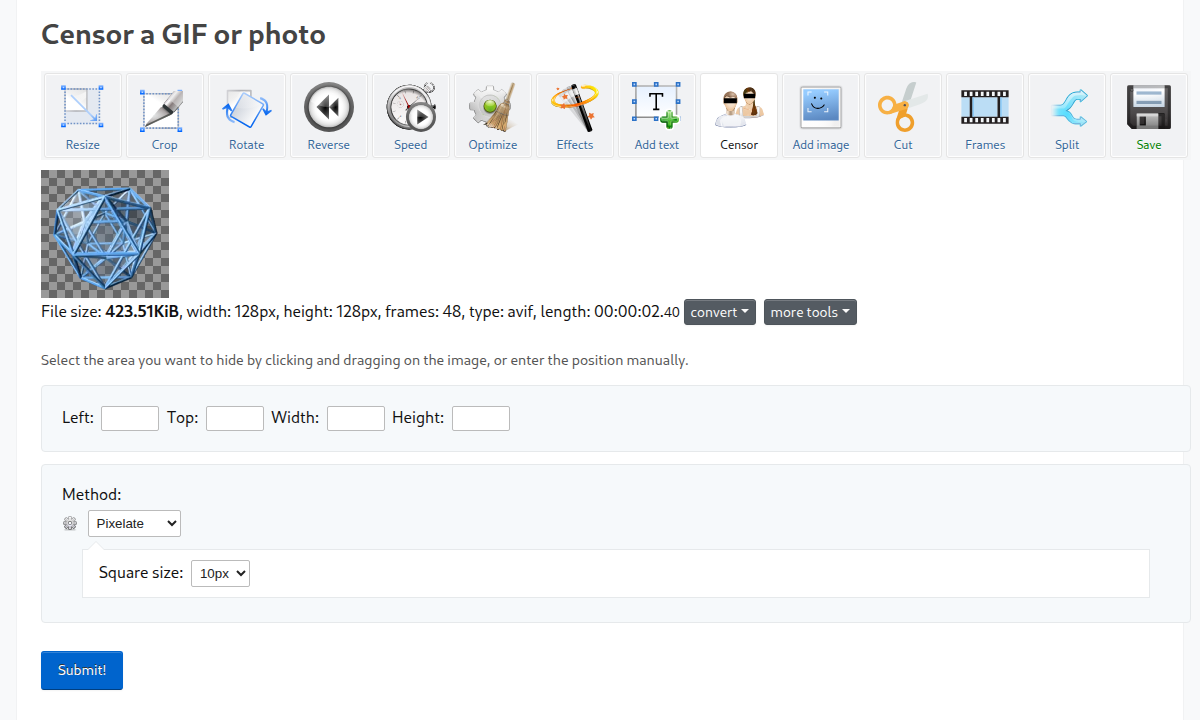Select the Add text tool
Image resolution: width=1200 pixels, height=720 pixels.
tap(656, 116)
